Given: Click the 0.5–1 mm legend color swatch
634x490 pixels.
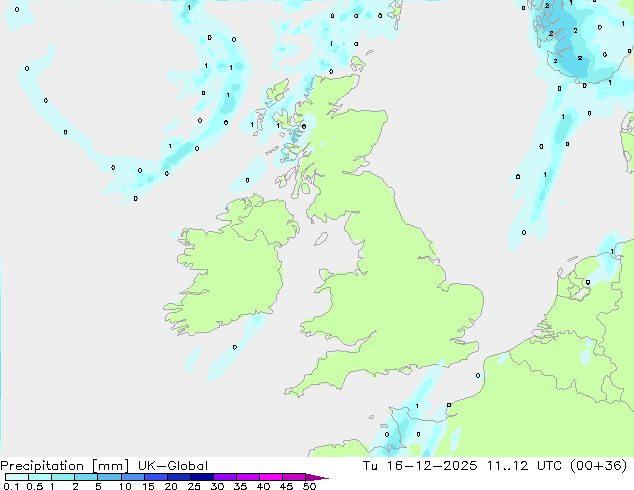Looking at the screenshot, I should [40, 477].
